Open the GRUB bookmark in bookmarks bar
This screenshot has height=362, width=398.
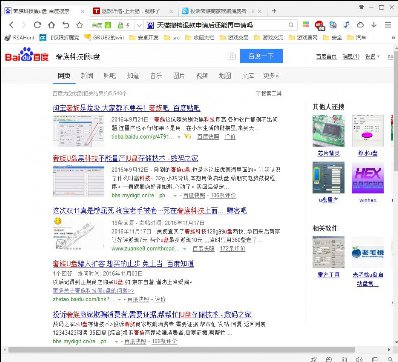coord(104,38)
